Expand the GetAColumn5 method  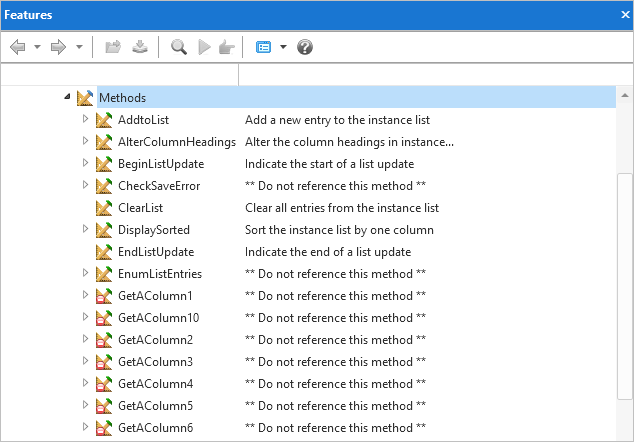(85, 404)
